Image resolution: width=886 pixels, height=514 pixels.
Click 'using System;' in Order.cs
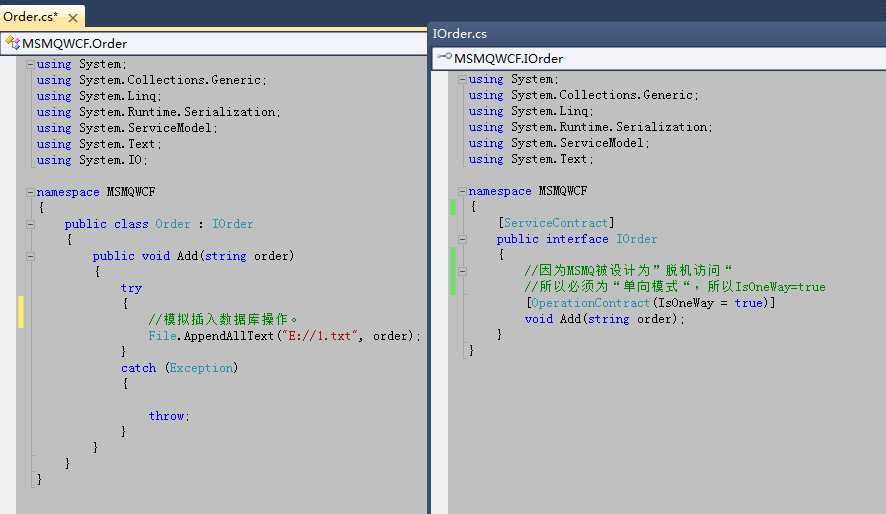81,64
